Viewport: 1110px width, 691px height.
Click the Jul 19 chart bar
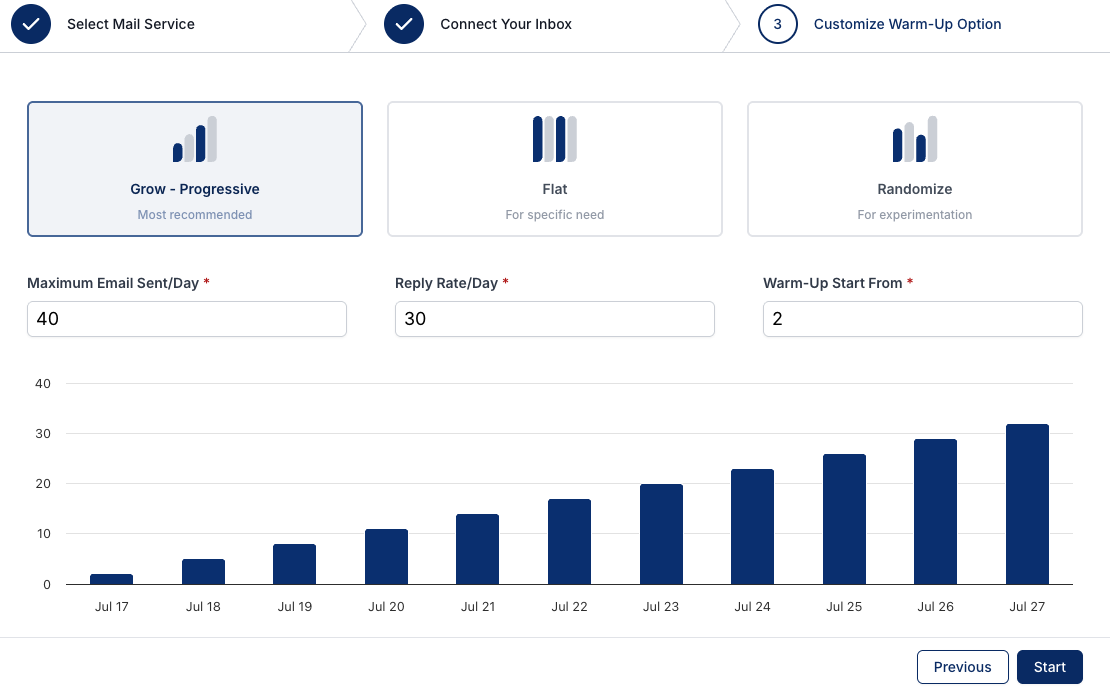pos(294,564)
